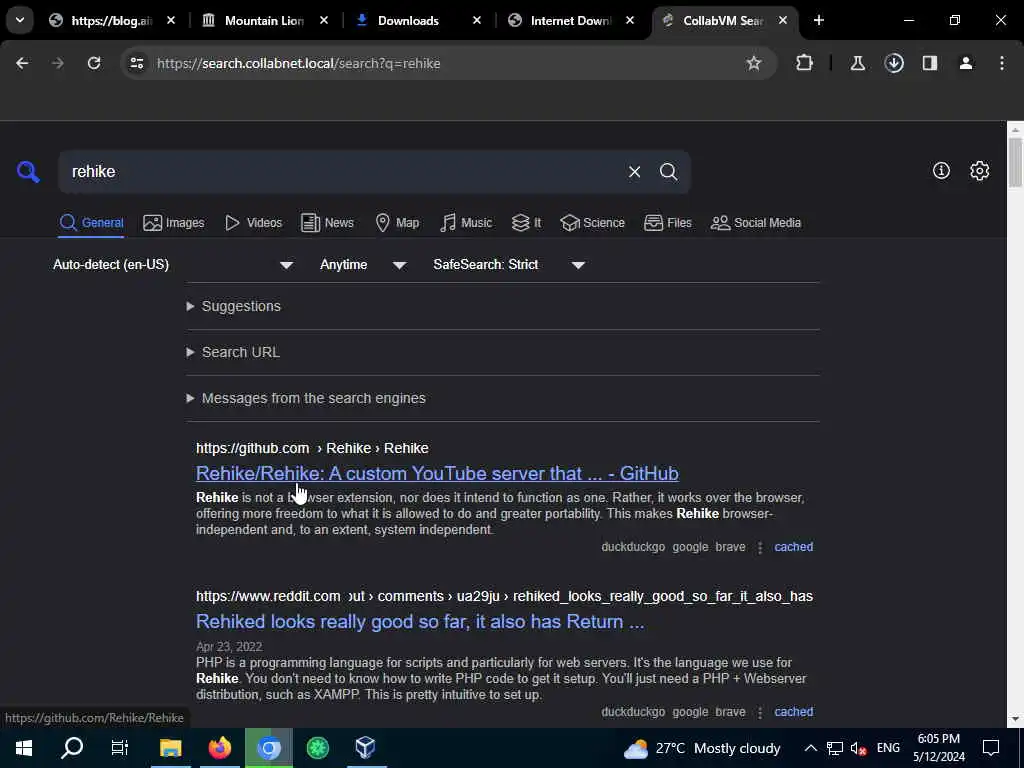This screenshot has height=768, width=1024.
Task: Switch to the Internet Download tab
Action: (570, 20)
